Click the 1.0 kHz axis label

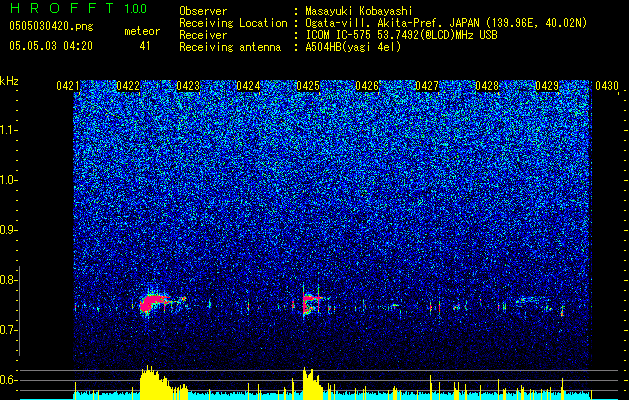pyautogui.click(x=9, y=180)
